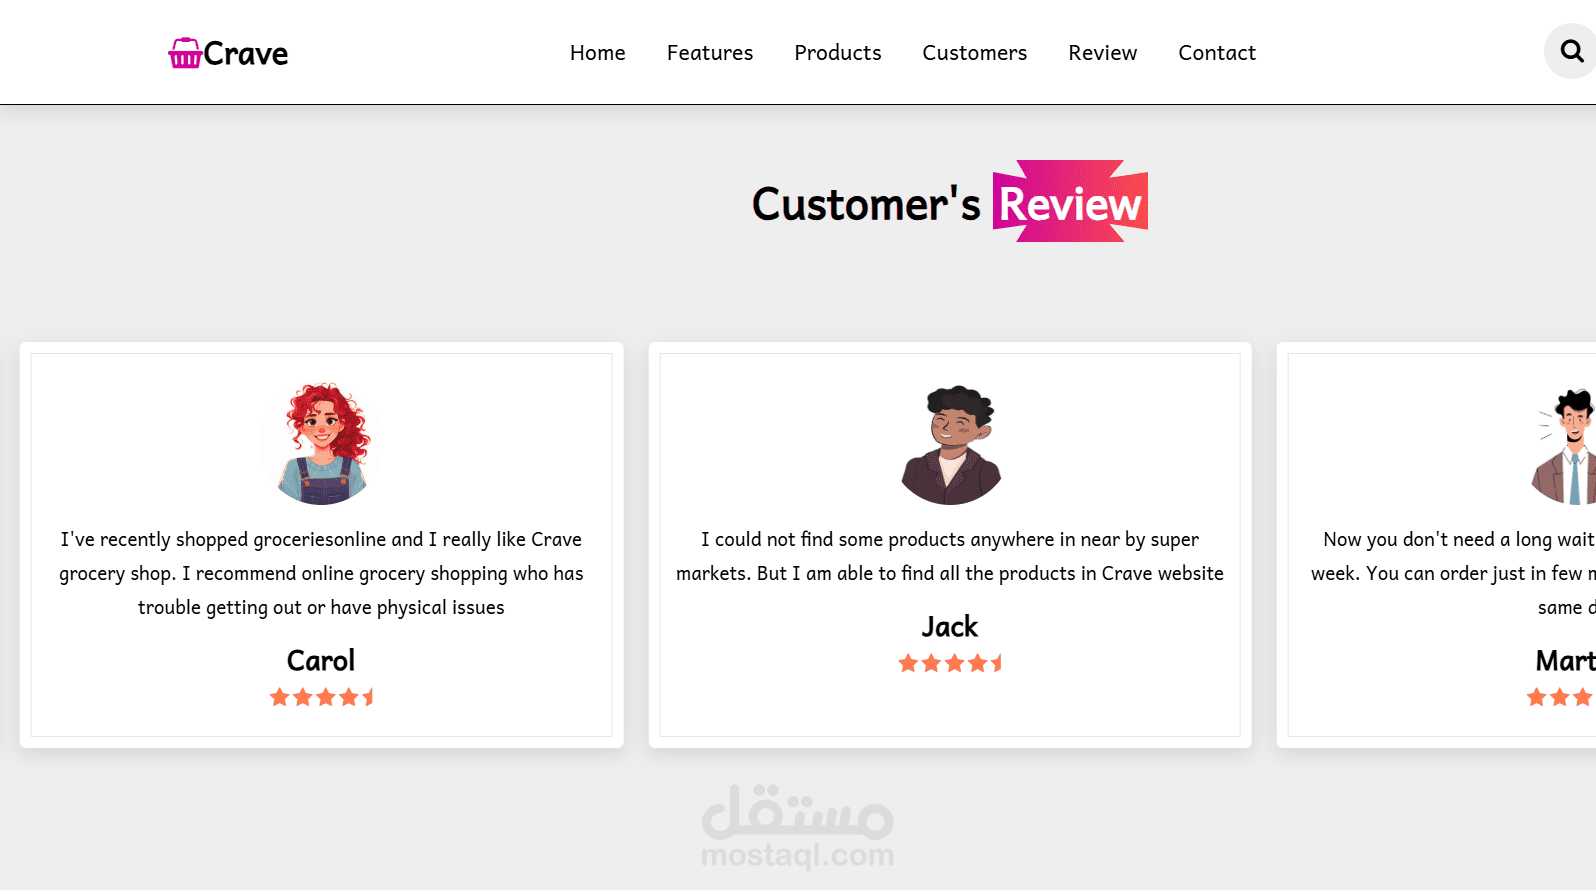The image size is (1596, 890).
Task: Click the highlighted Review heading badge
Action: (x=1070, y=202)
